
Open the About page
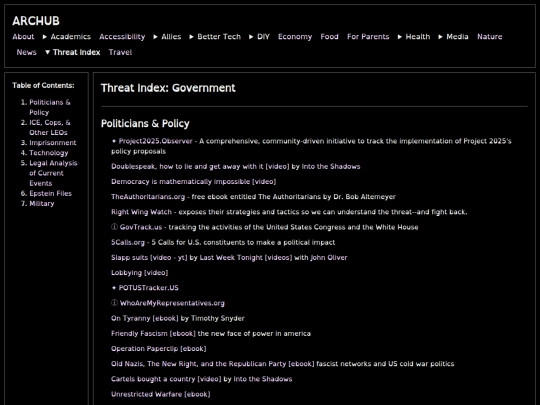[23, 37]
